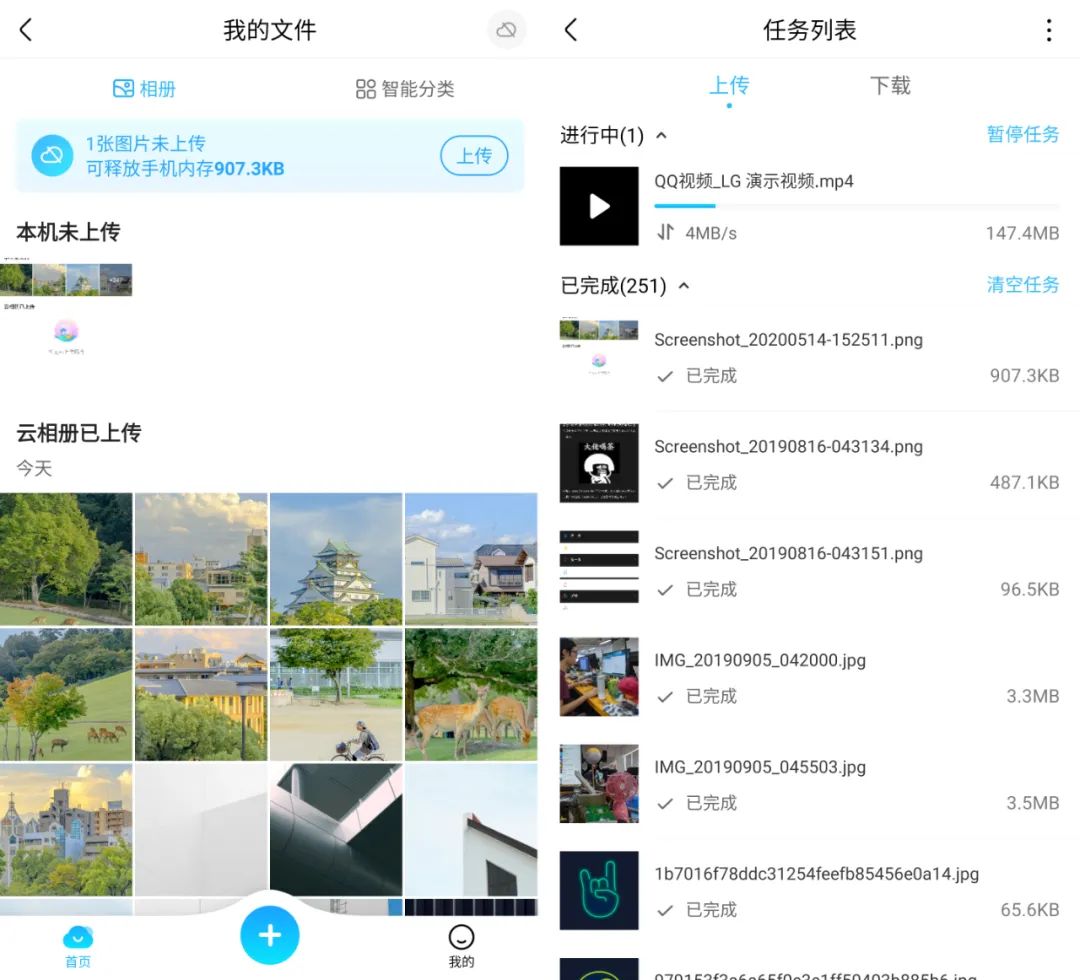Open thumbnail of Screenshot_20190816-043151.png

point(599,570)
